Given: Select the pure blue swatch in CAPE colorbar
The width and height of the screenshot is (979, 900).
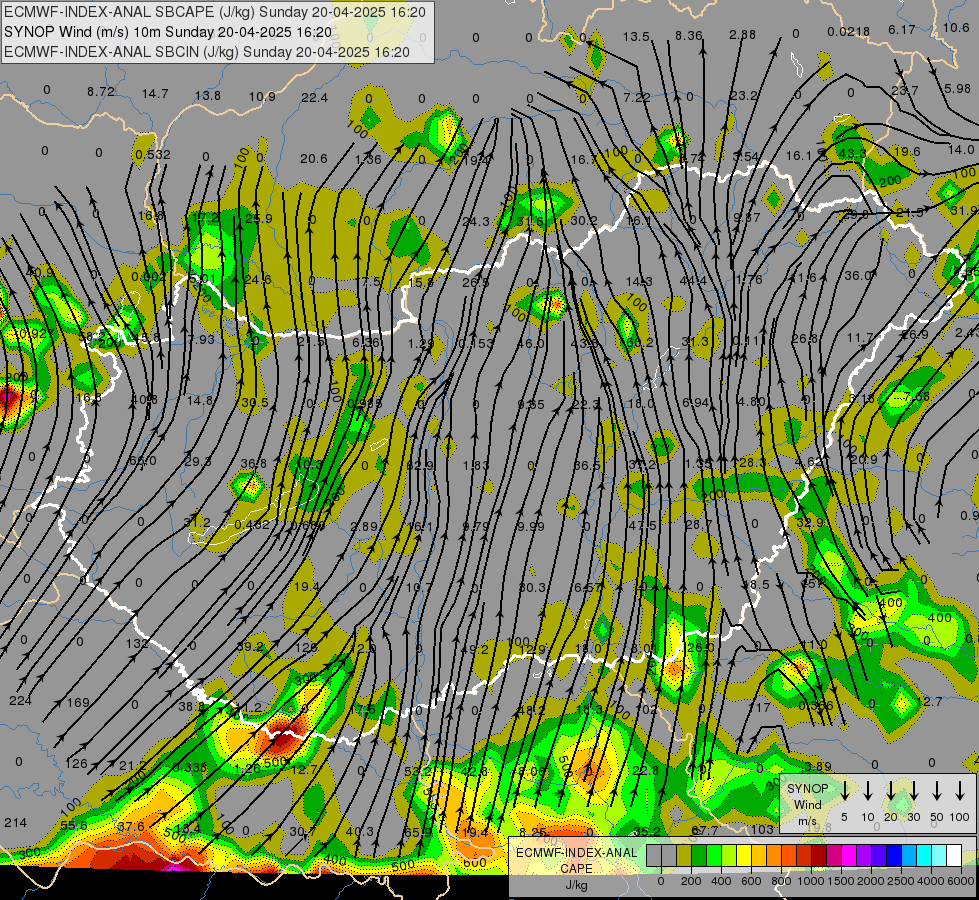Looking at the screenshot, I should pos(893,856).
